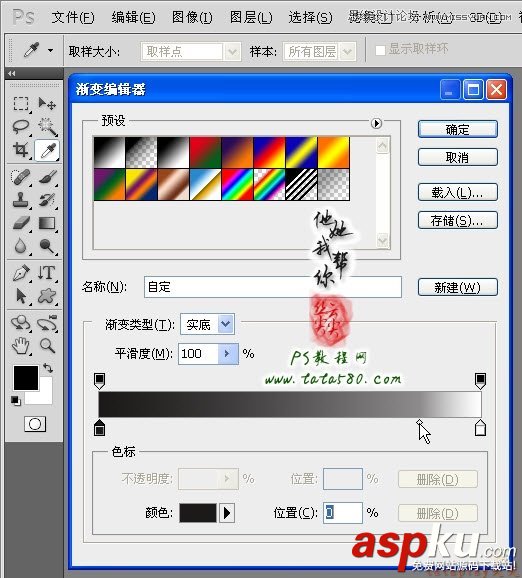This screenshot has height=578, width=522.
Task: Select the Clone Stamp tool
Action: pyautogui.click(x=21, y=200)
